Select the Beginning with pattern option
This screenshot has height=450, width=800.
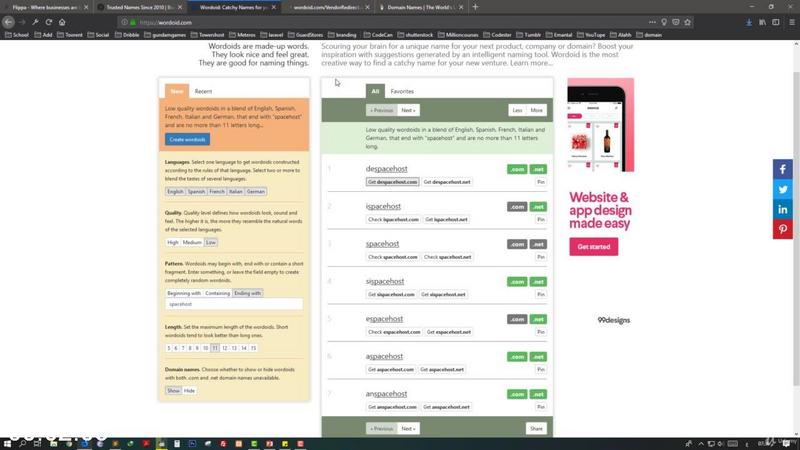(x=184, y=293)
